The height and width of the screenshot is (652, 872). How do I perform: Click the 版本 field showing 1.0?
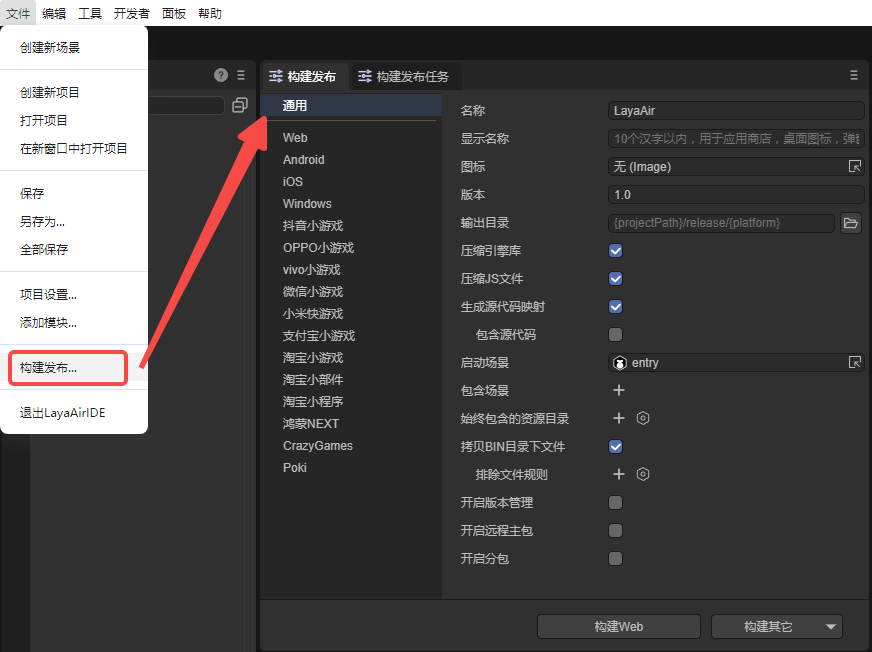pyautogui.click(x=736, y=195)
